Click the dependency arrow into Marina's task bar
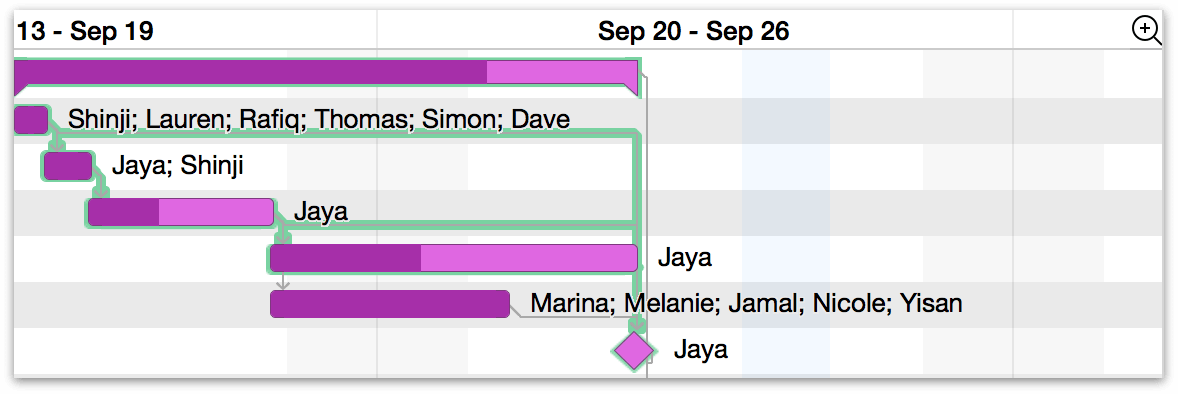The height and width of the screenshot is (394, 1178). [282, 283]
